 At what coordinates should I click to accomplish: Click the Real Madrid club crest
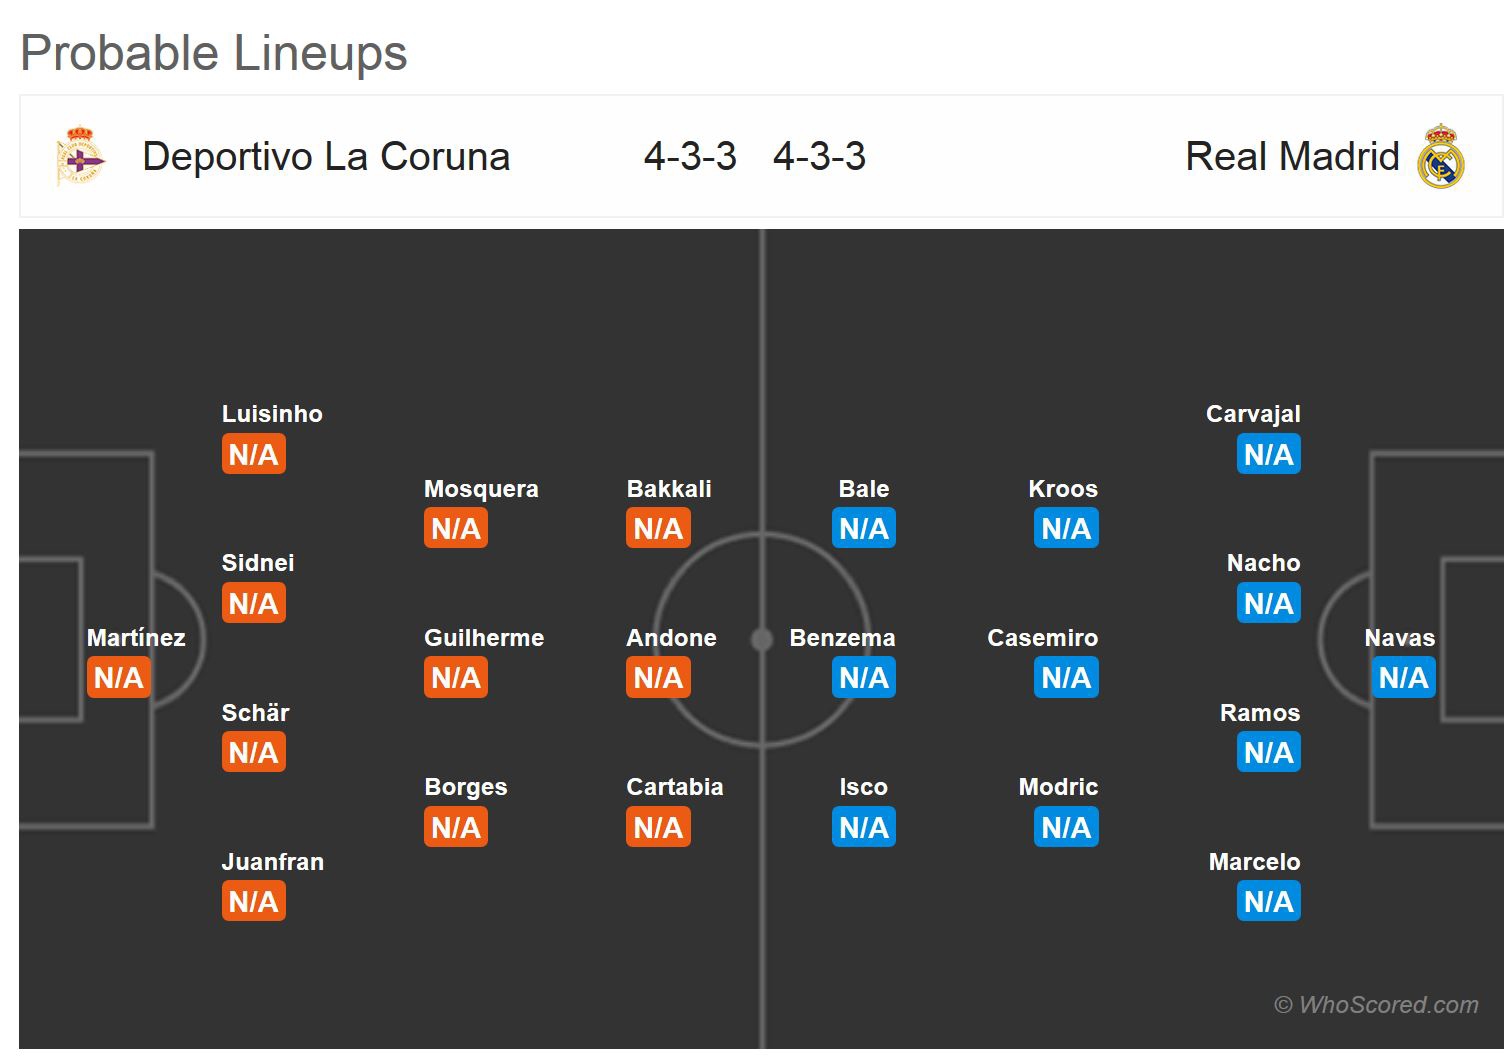(x=1440, y=157)
